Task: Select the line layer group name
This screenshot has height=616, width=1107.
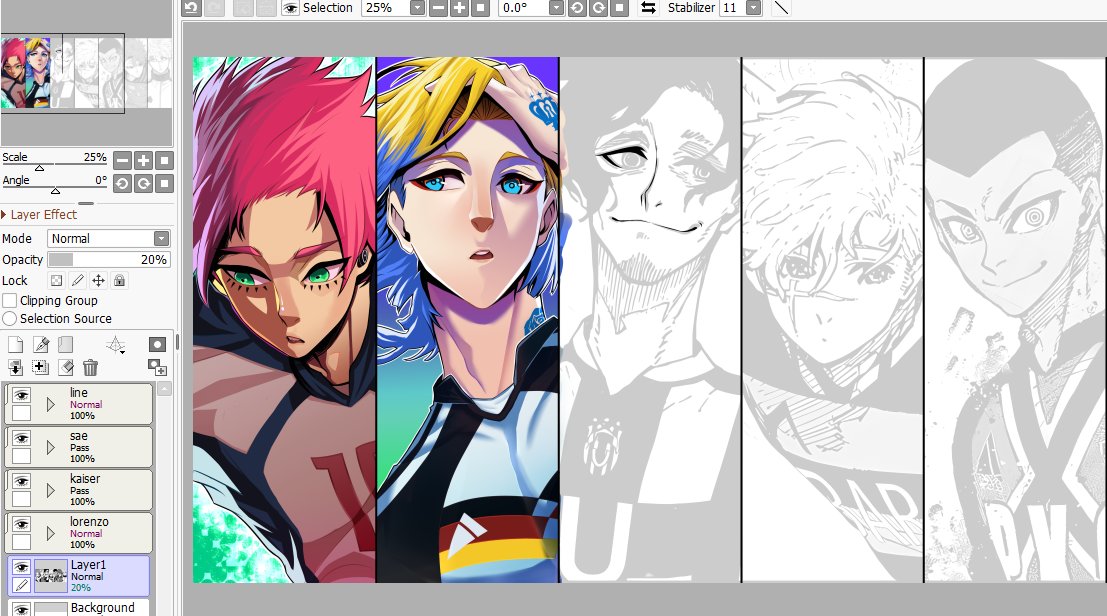Action: [79, 392]
